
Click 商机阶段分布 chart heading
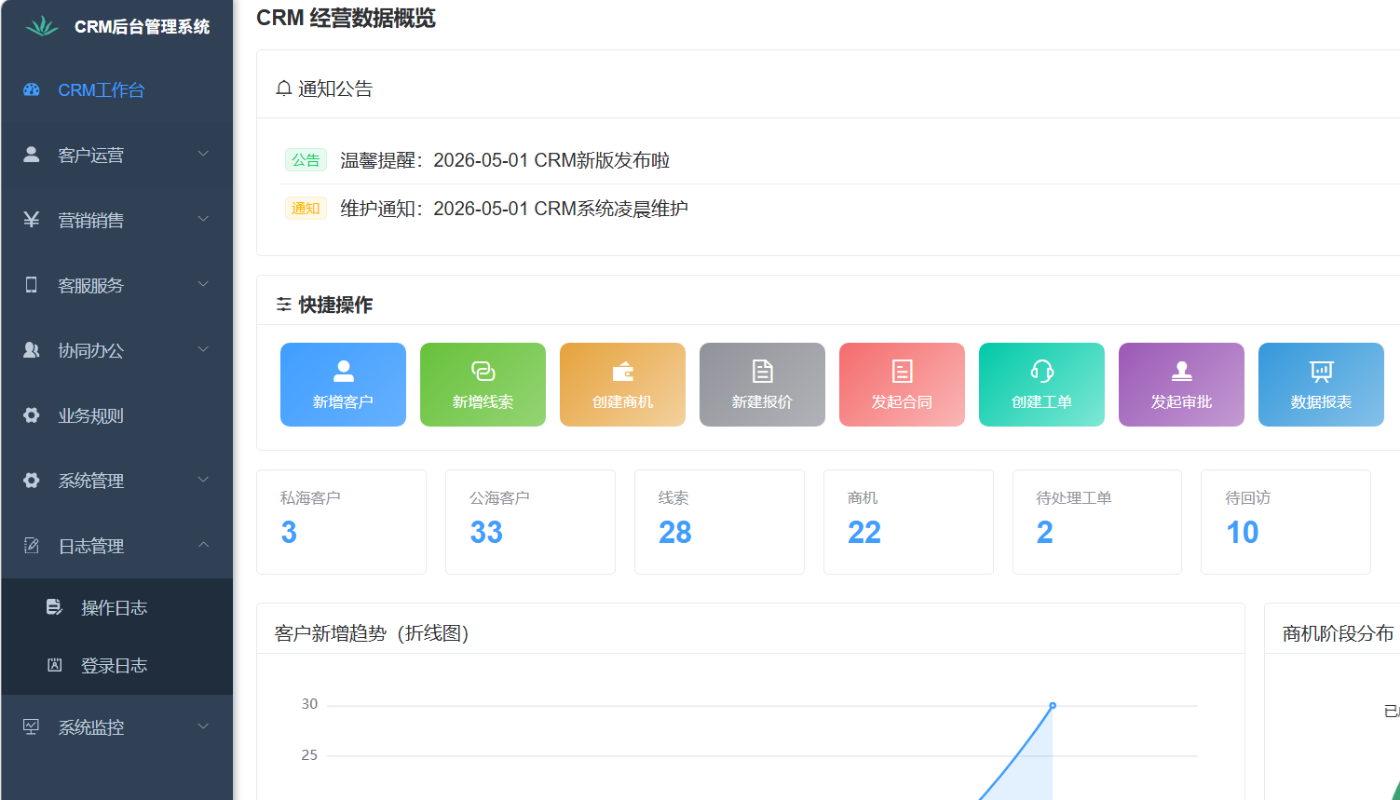pyautogui.click(x=1338, y=633)
